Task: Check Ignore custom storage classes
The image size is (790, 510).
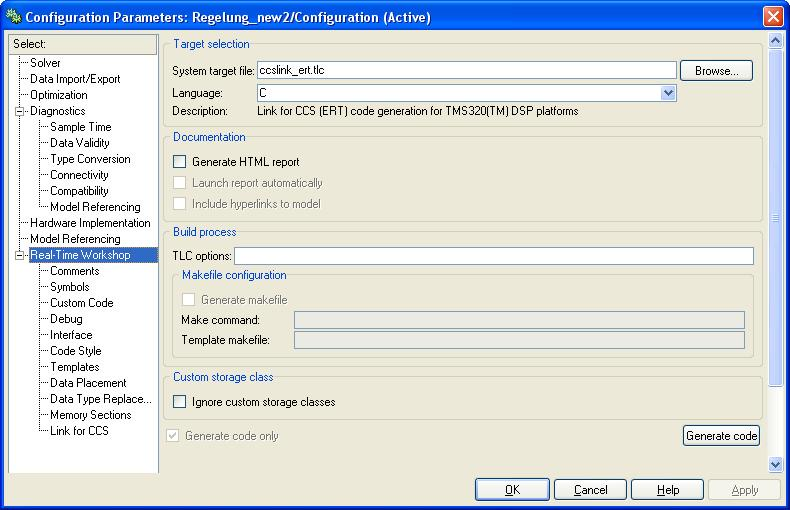Action: pos(180,402)
